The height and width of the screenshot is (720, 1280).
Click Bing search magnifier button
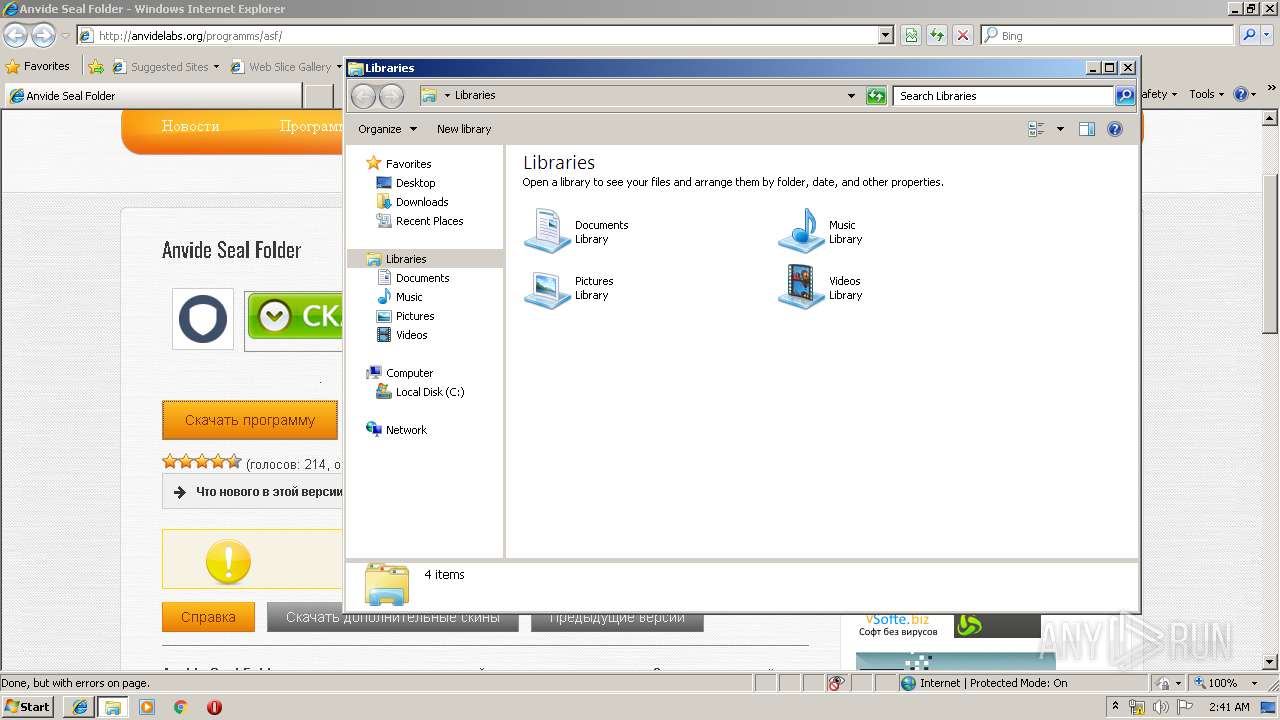point(1248,36)
